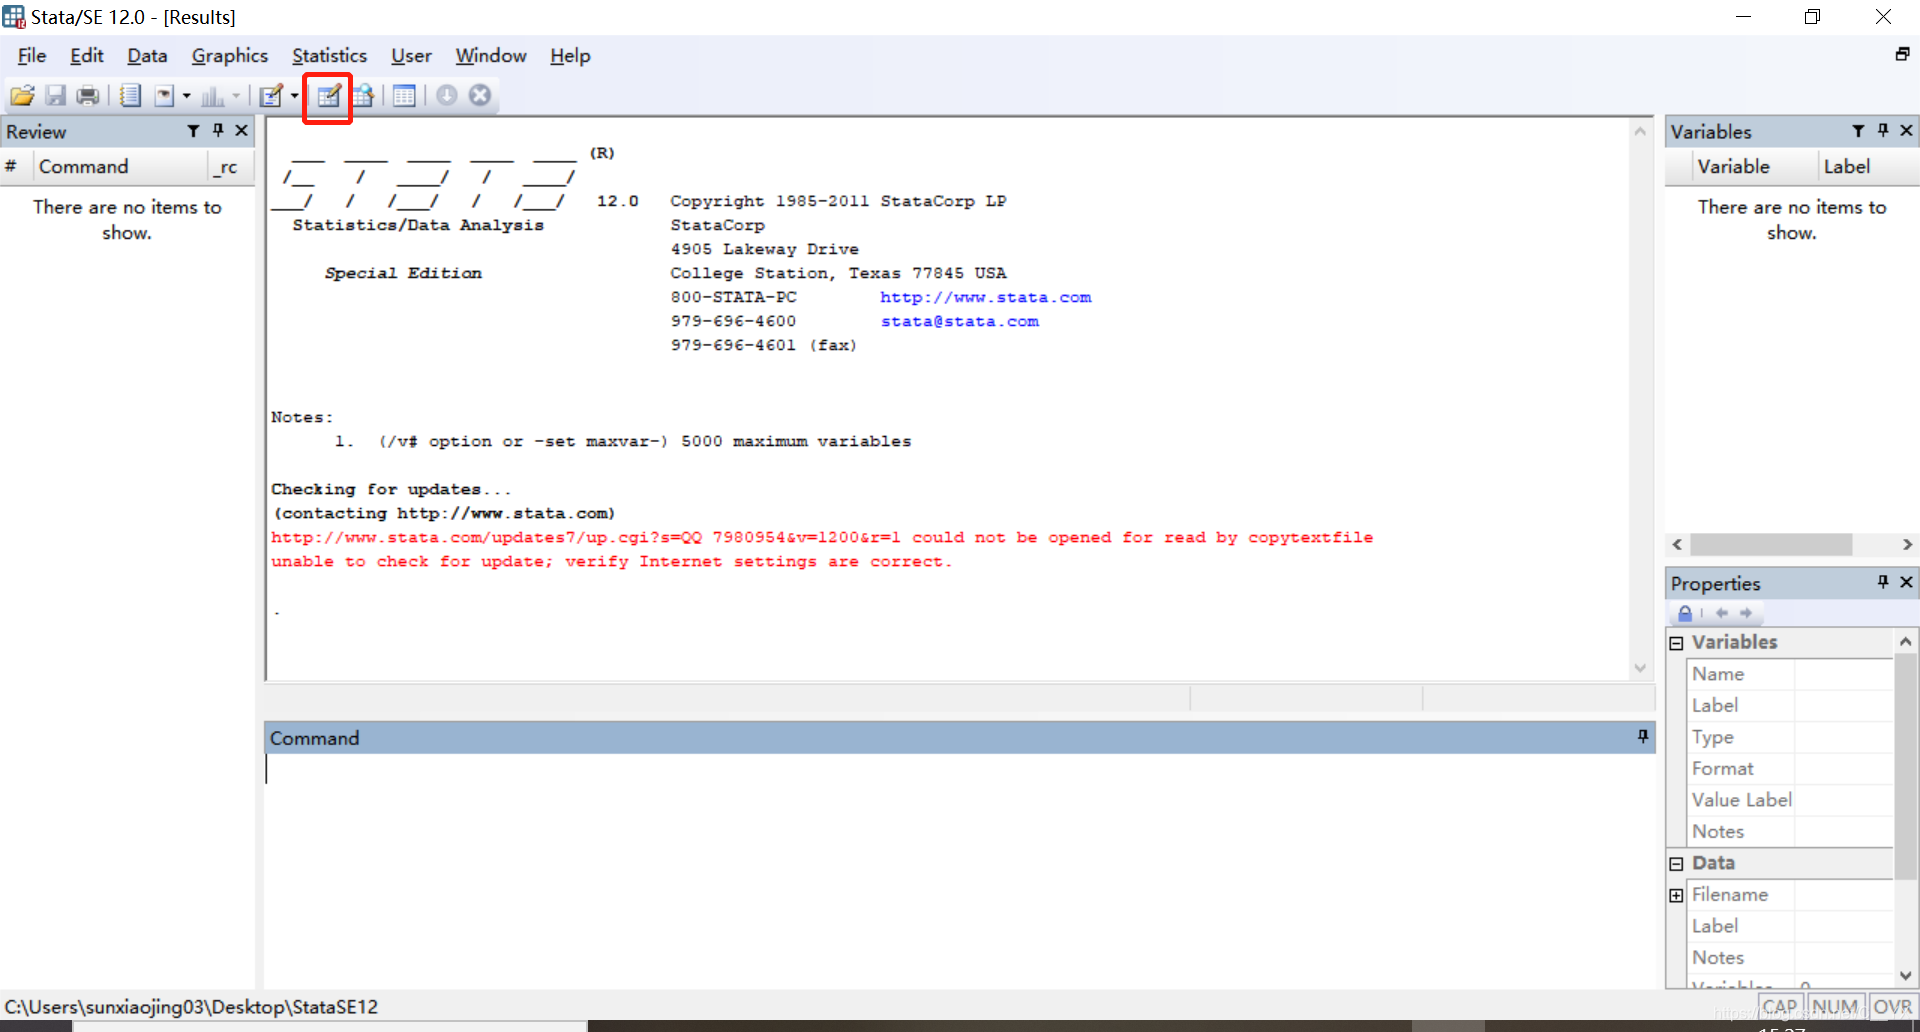Click the Label column header in Variables

[1867, 167]
